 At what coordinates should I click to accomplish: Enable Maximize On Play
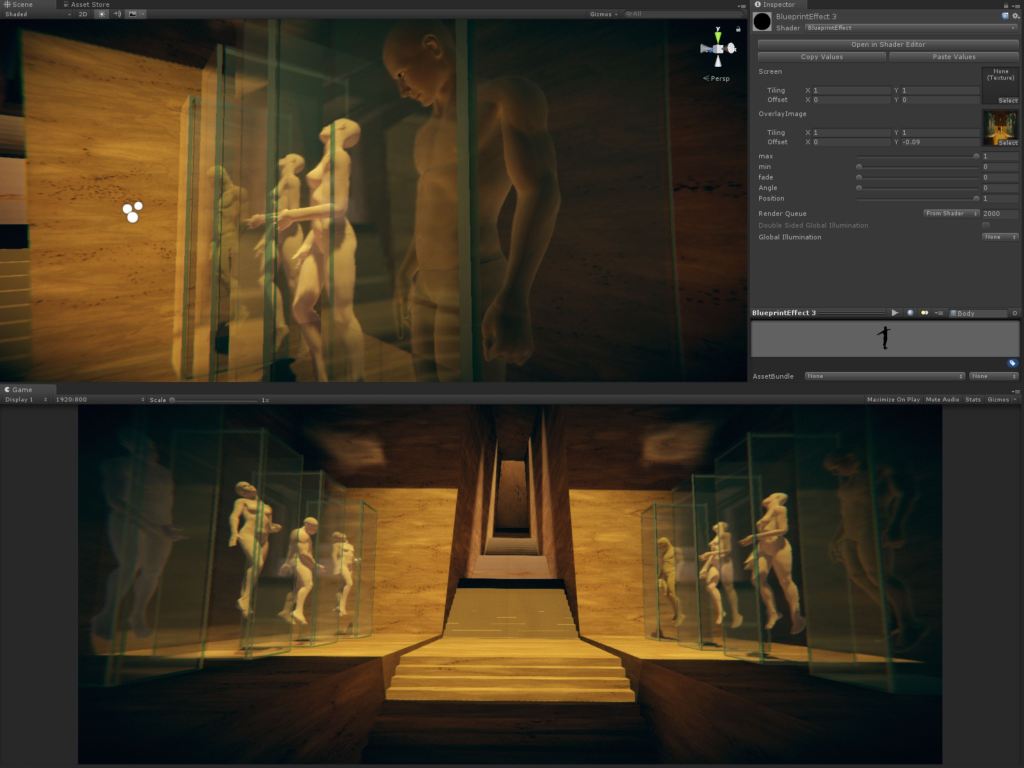pos(893,399)
